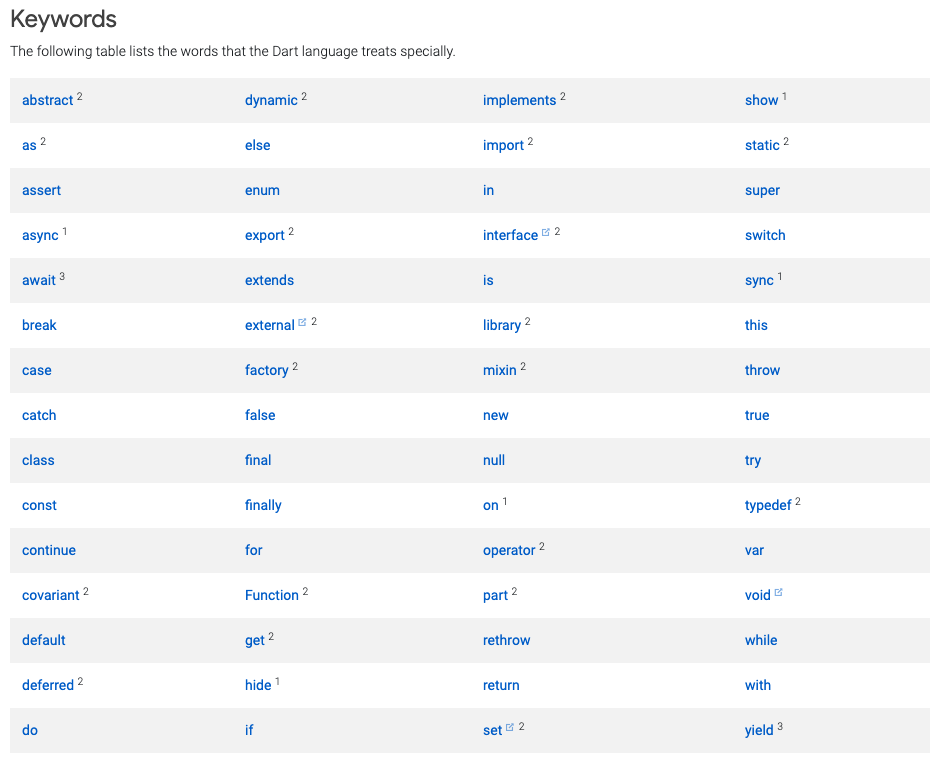
Task: Follow the throw keyword link
Action: (x=762, y=370)
